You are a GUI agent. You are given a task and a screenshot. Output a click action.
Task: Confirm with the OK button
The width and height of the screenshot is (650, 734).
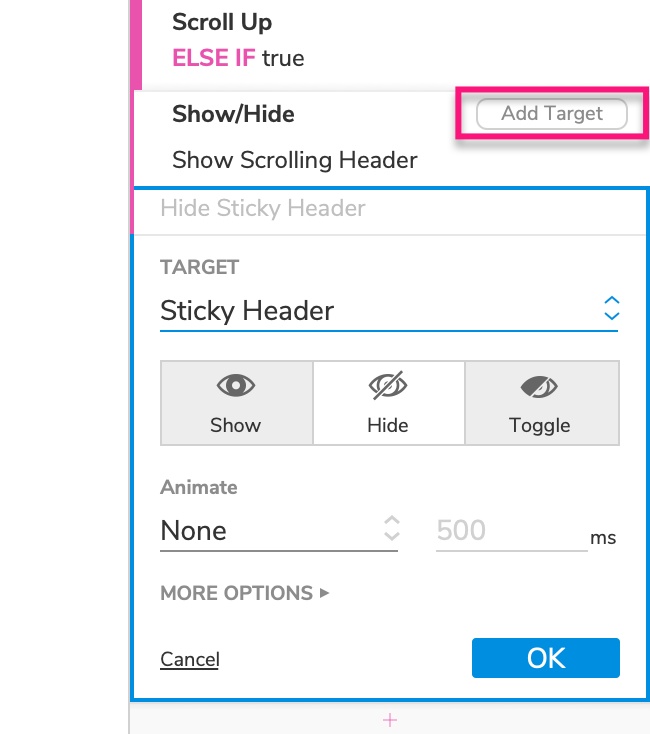pos(546,658)
